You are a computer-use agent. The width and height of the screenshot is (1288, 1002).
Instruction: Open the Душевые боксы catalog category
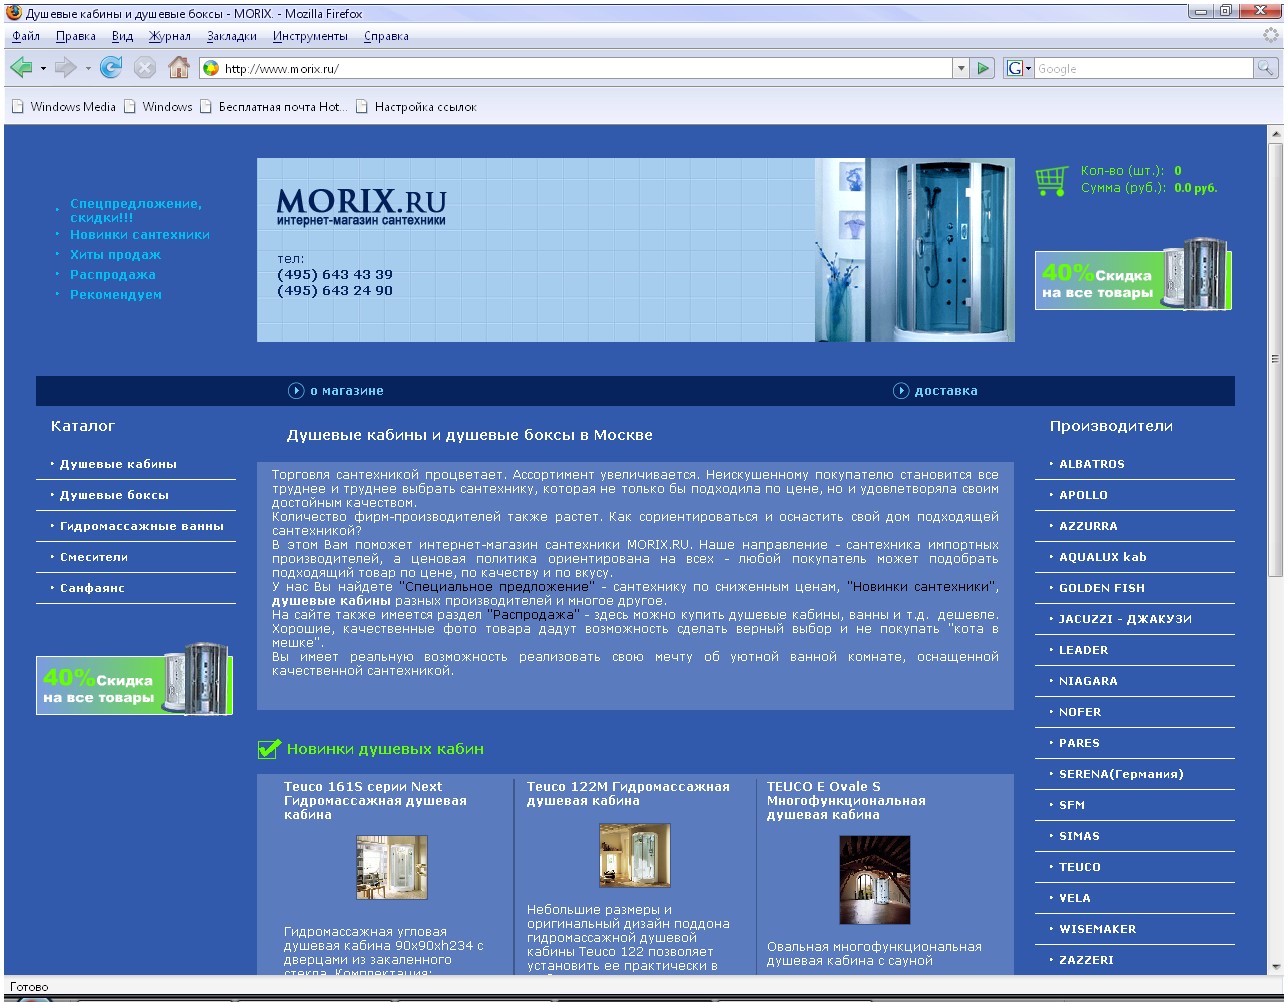(114, 495)
